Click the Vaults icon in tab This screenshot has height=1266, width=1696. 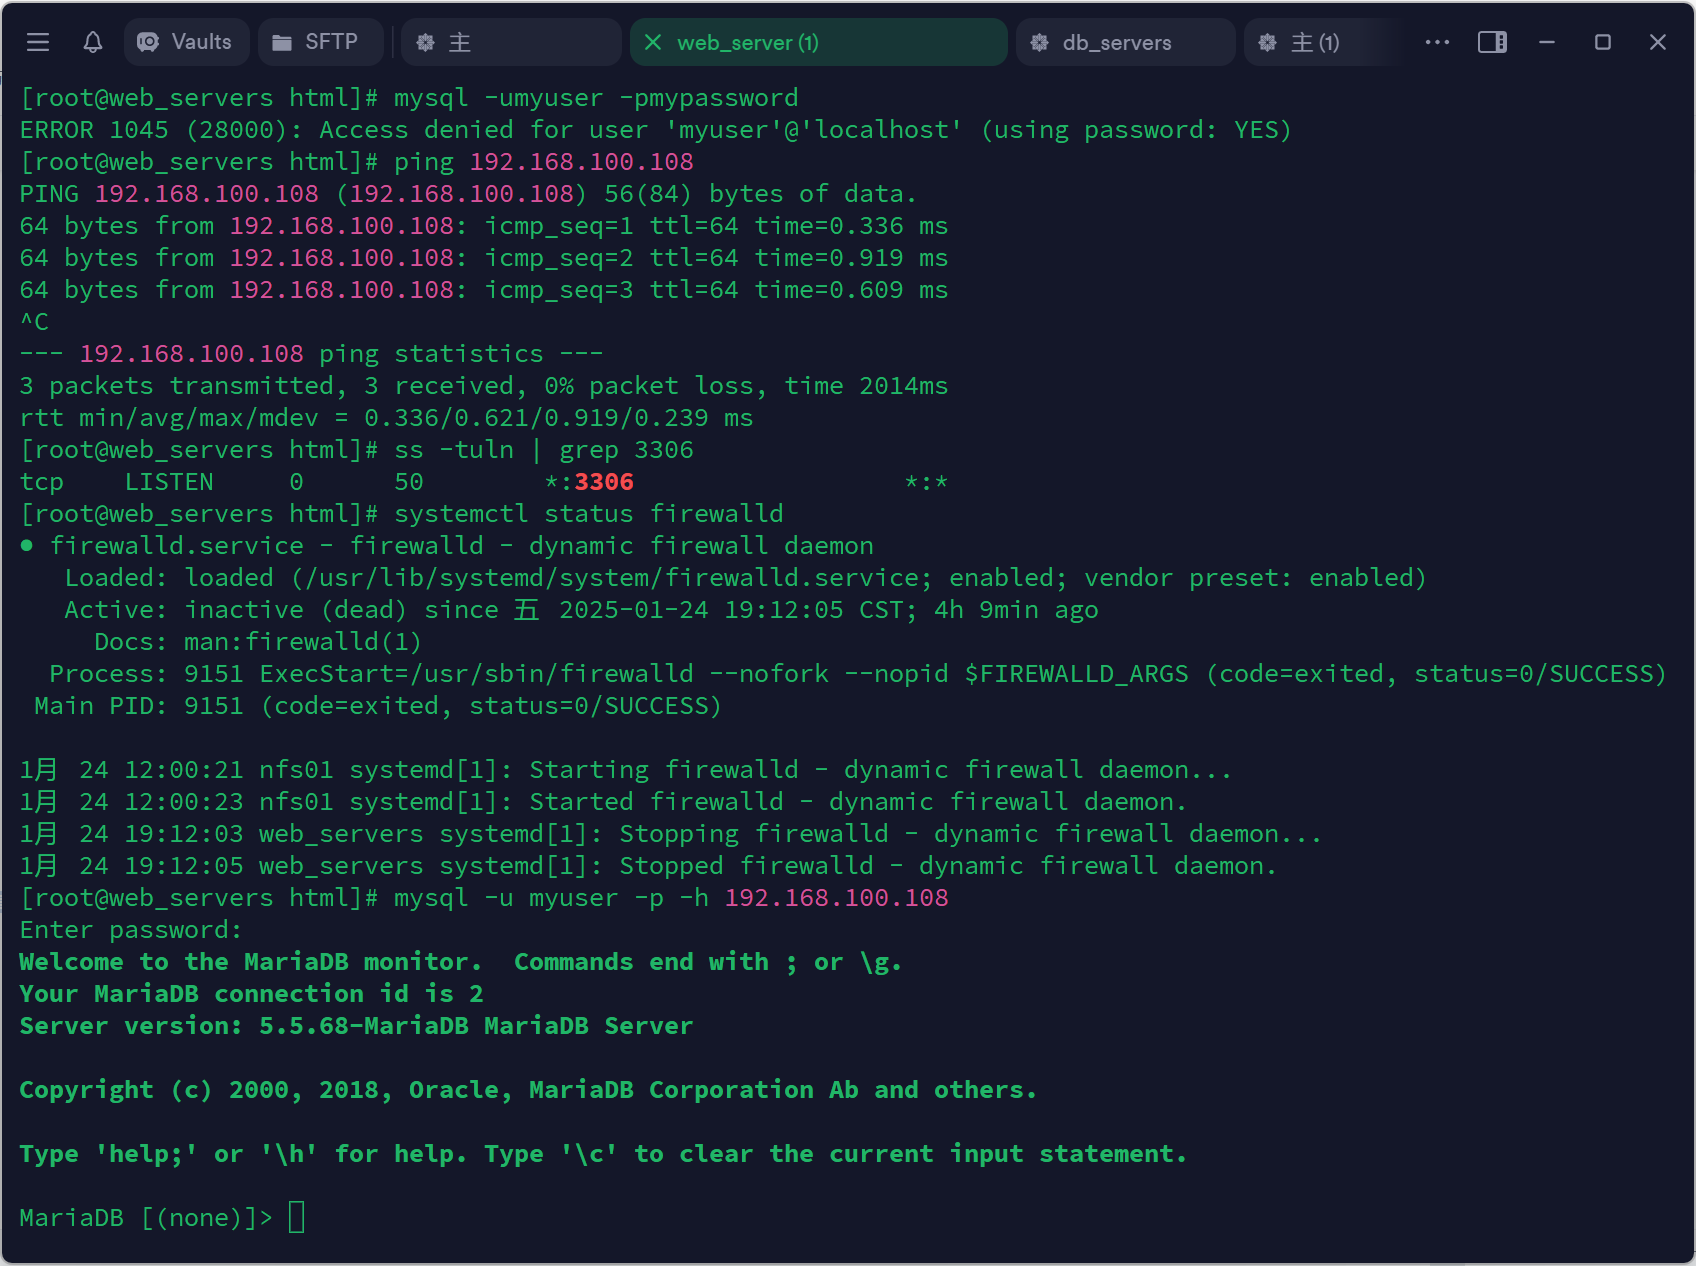pyautogui.click(x=148, y=42)
